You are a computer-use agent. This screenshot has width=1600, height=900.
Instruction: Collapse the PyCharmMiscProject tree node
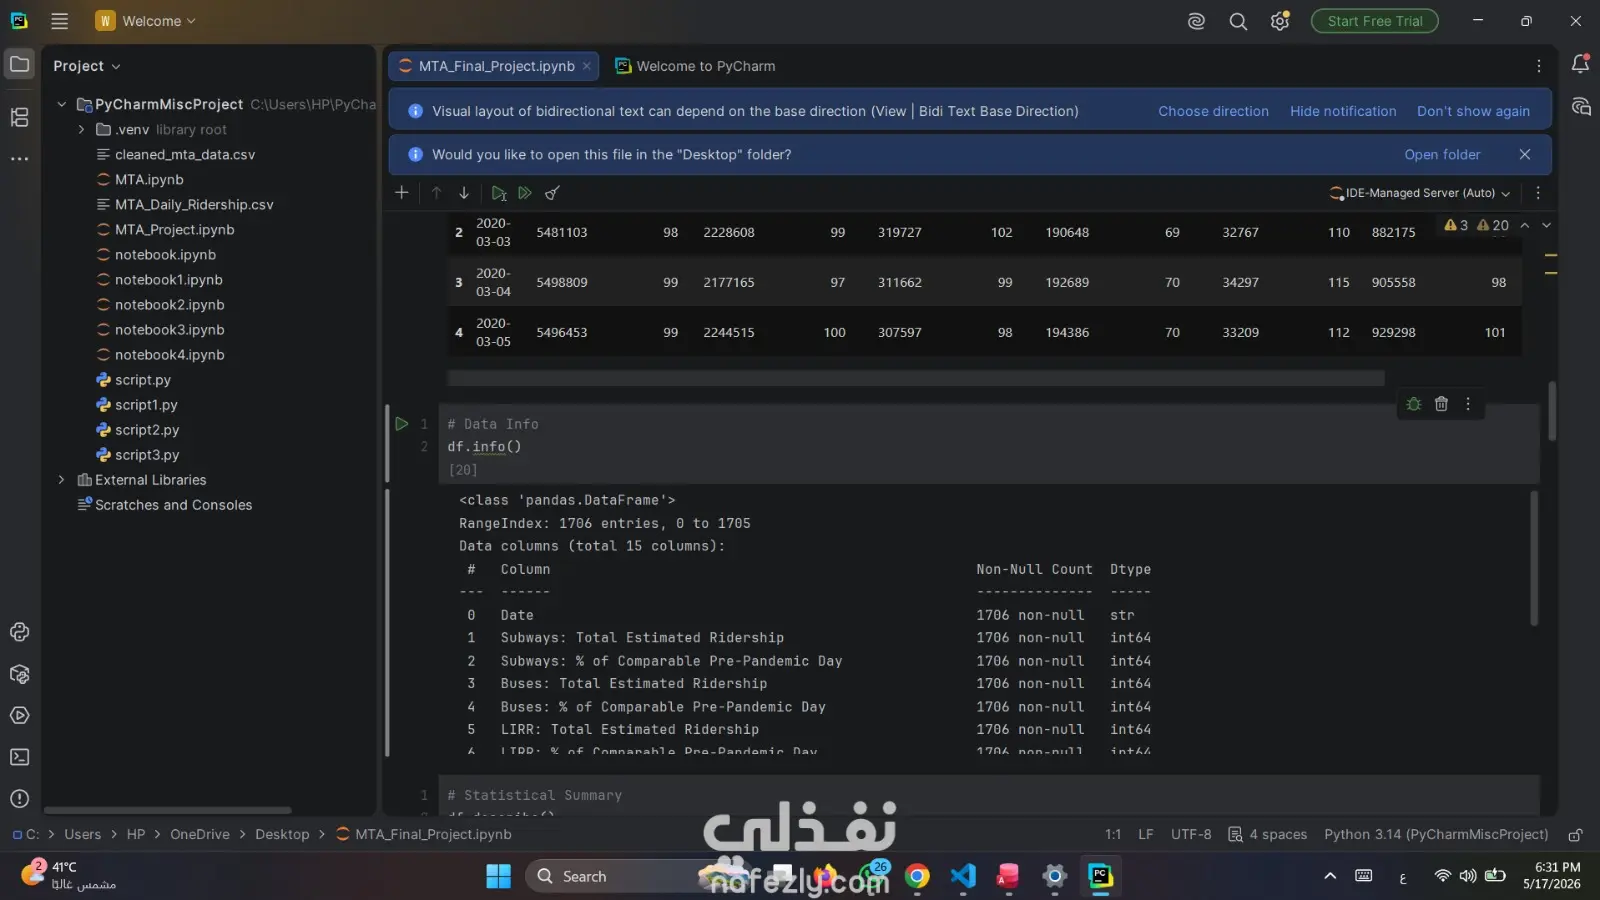click(x=62, y=104)
